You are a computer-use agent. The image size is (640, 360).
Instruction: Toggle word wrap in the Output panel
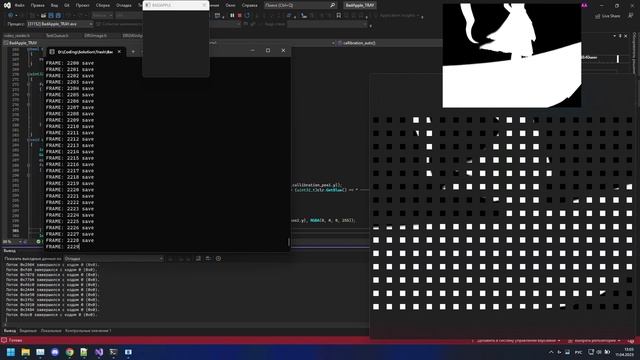[208, 258]
